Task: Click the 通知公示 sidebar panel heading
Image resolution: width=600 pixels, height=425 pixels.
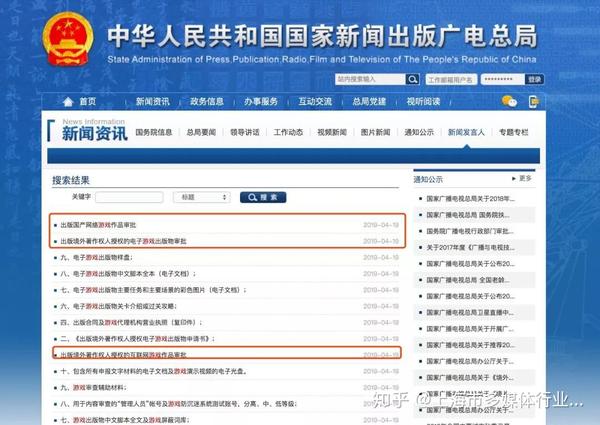Action: click(428, 179)
